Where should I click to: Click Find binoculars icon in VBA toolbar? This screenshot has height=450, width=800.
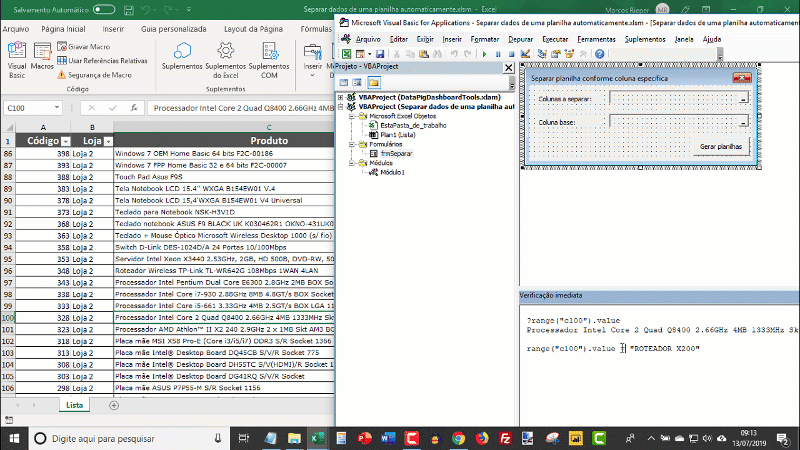pos(437,54)
